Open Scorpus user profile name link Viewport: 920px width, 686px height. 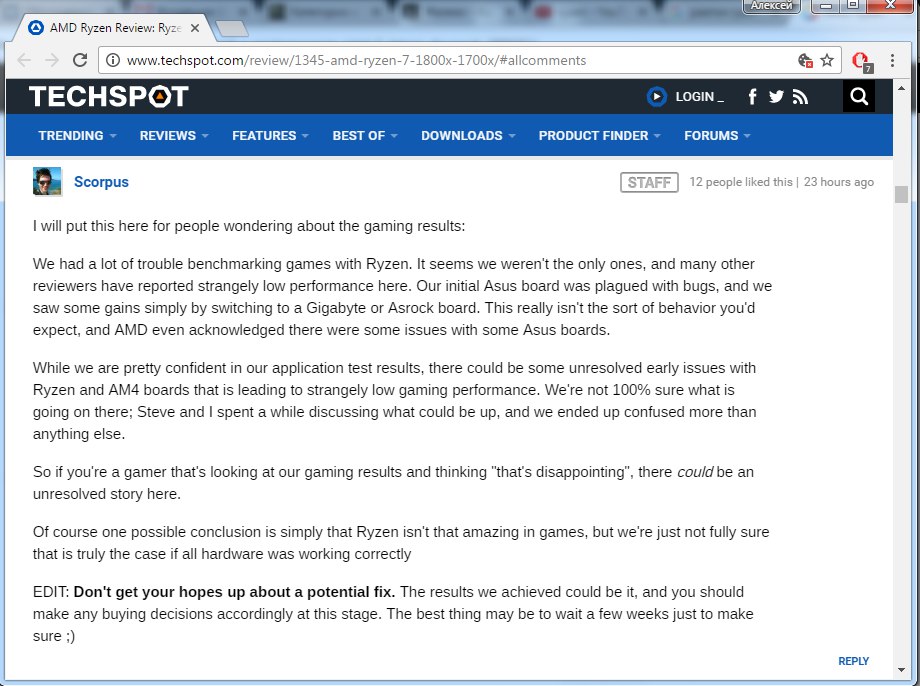tap(101, 182)
